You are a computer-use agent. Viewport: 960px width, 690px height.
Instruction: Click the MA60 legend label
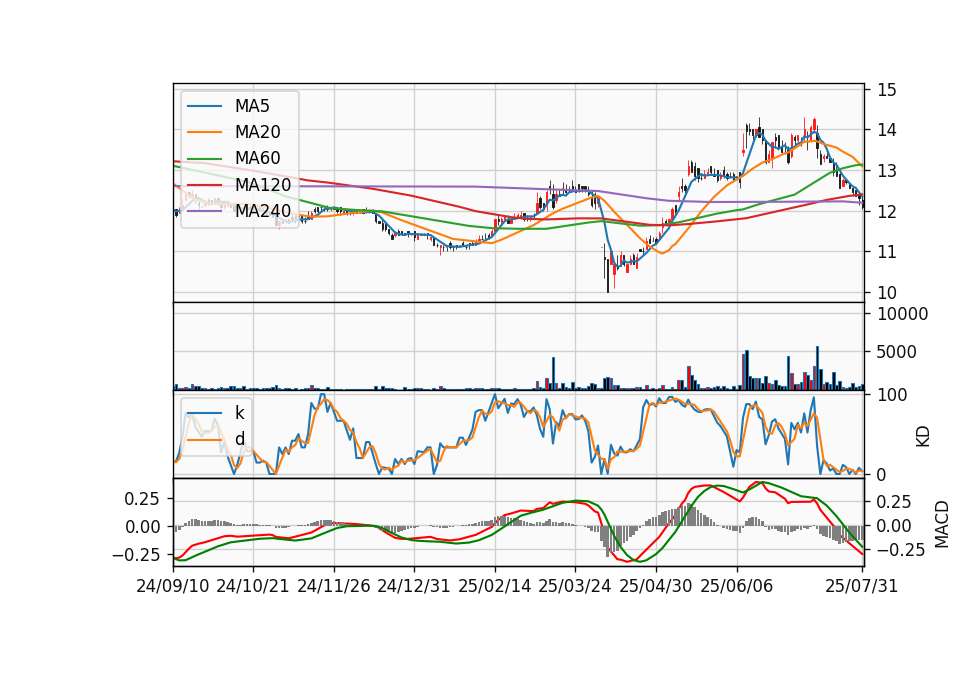click(257, 158)
